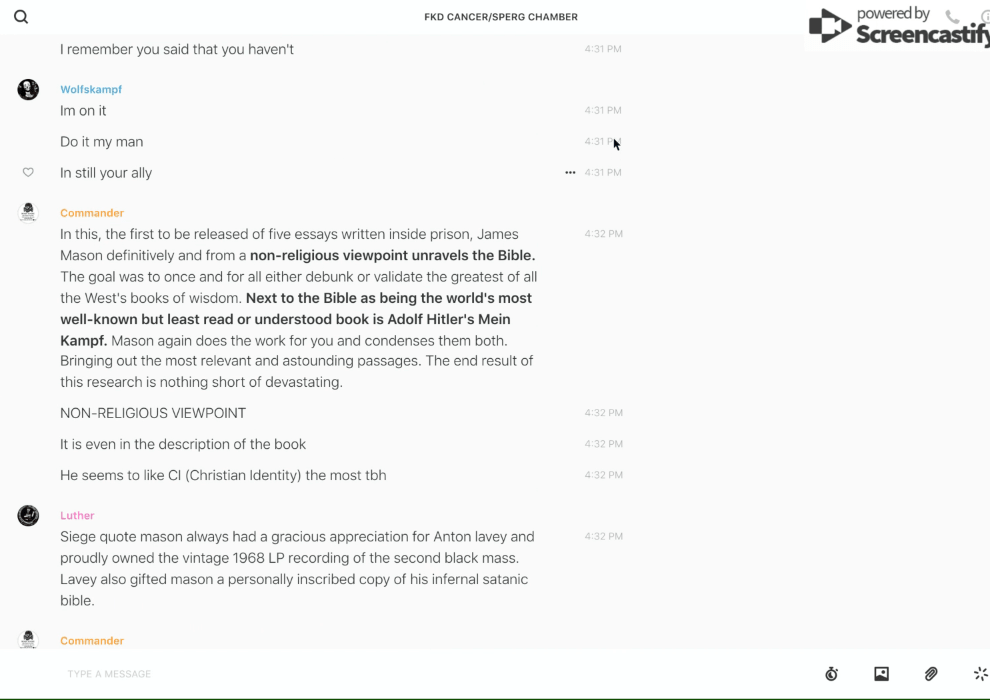The height and width of the screenshot is (700, 990).
Task: Open FKD CANCER/SPERG CHAMBER conversation title
Action: point(501,17)
